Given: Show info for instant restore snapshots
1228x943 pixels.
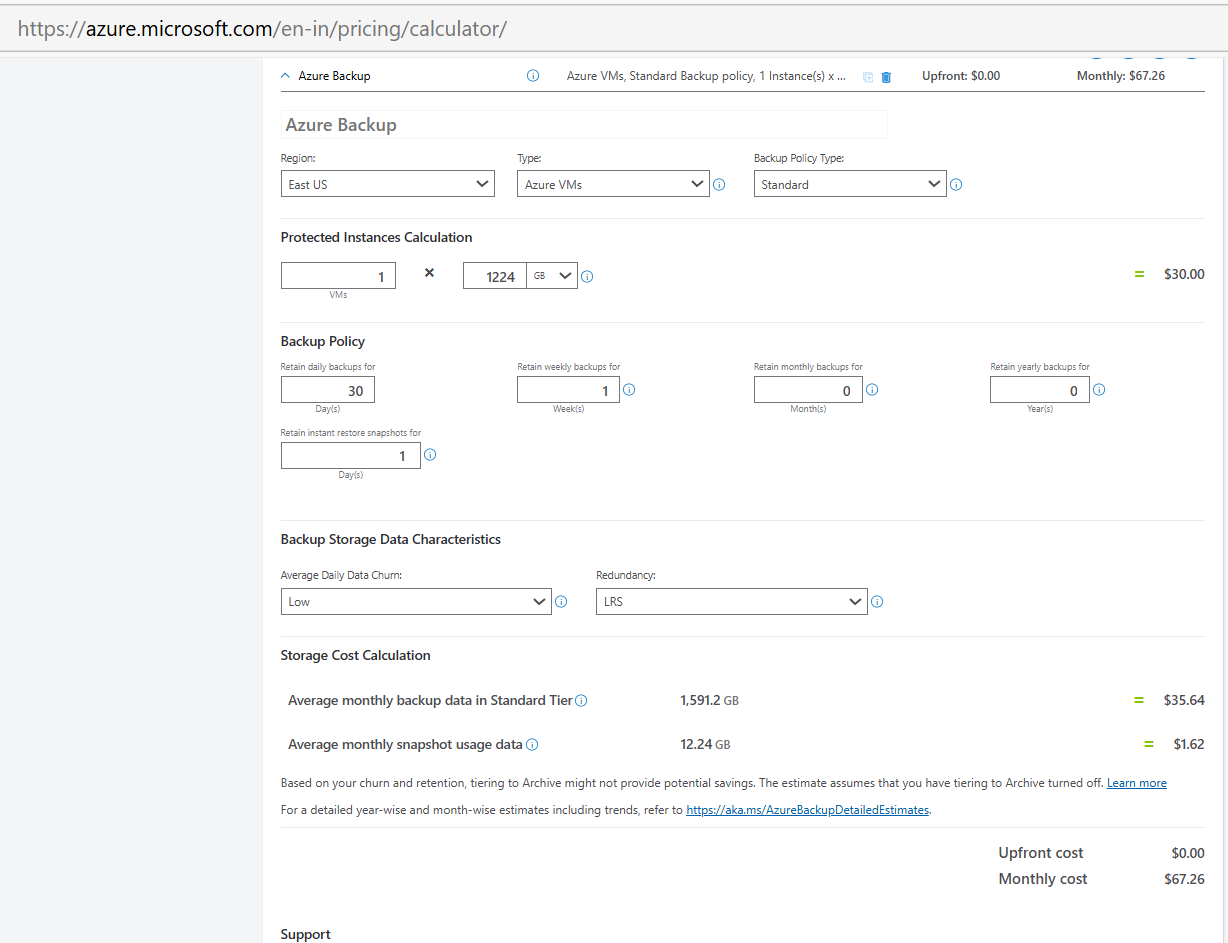Looking at the screenshot, I should 430,455.
